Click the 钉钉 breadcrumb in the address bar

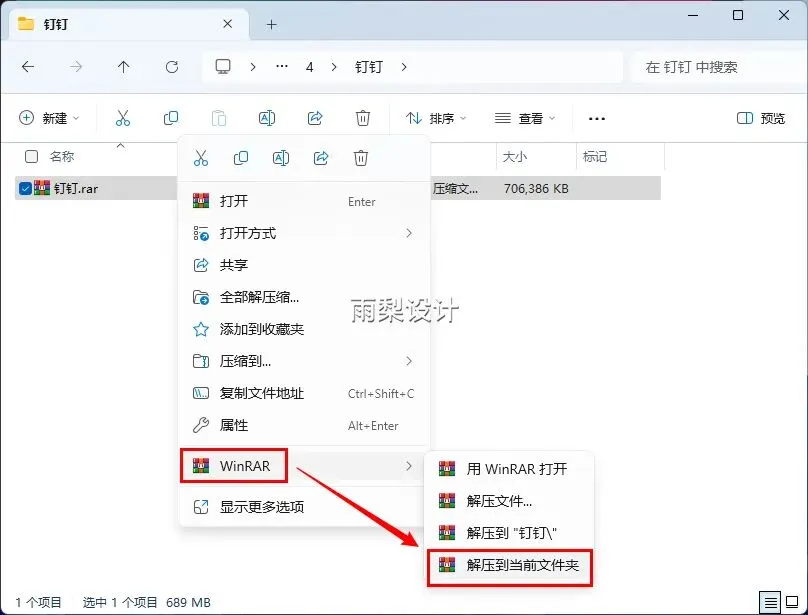[x=368, y=67]
